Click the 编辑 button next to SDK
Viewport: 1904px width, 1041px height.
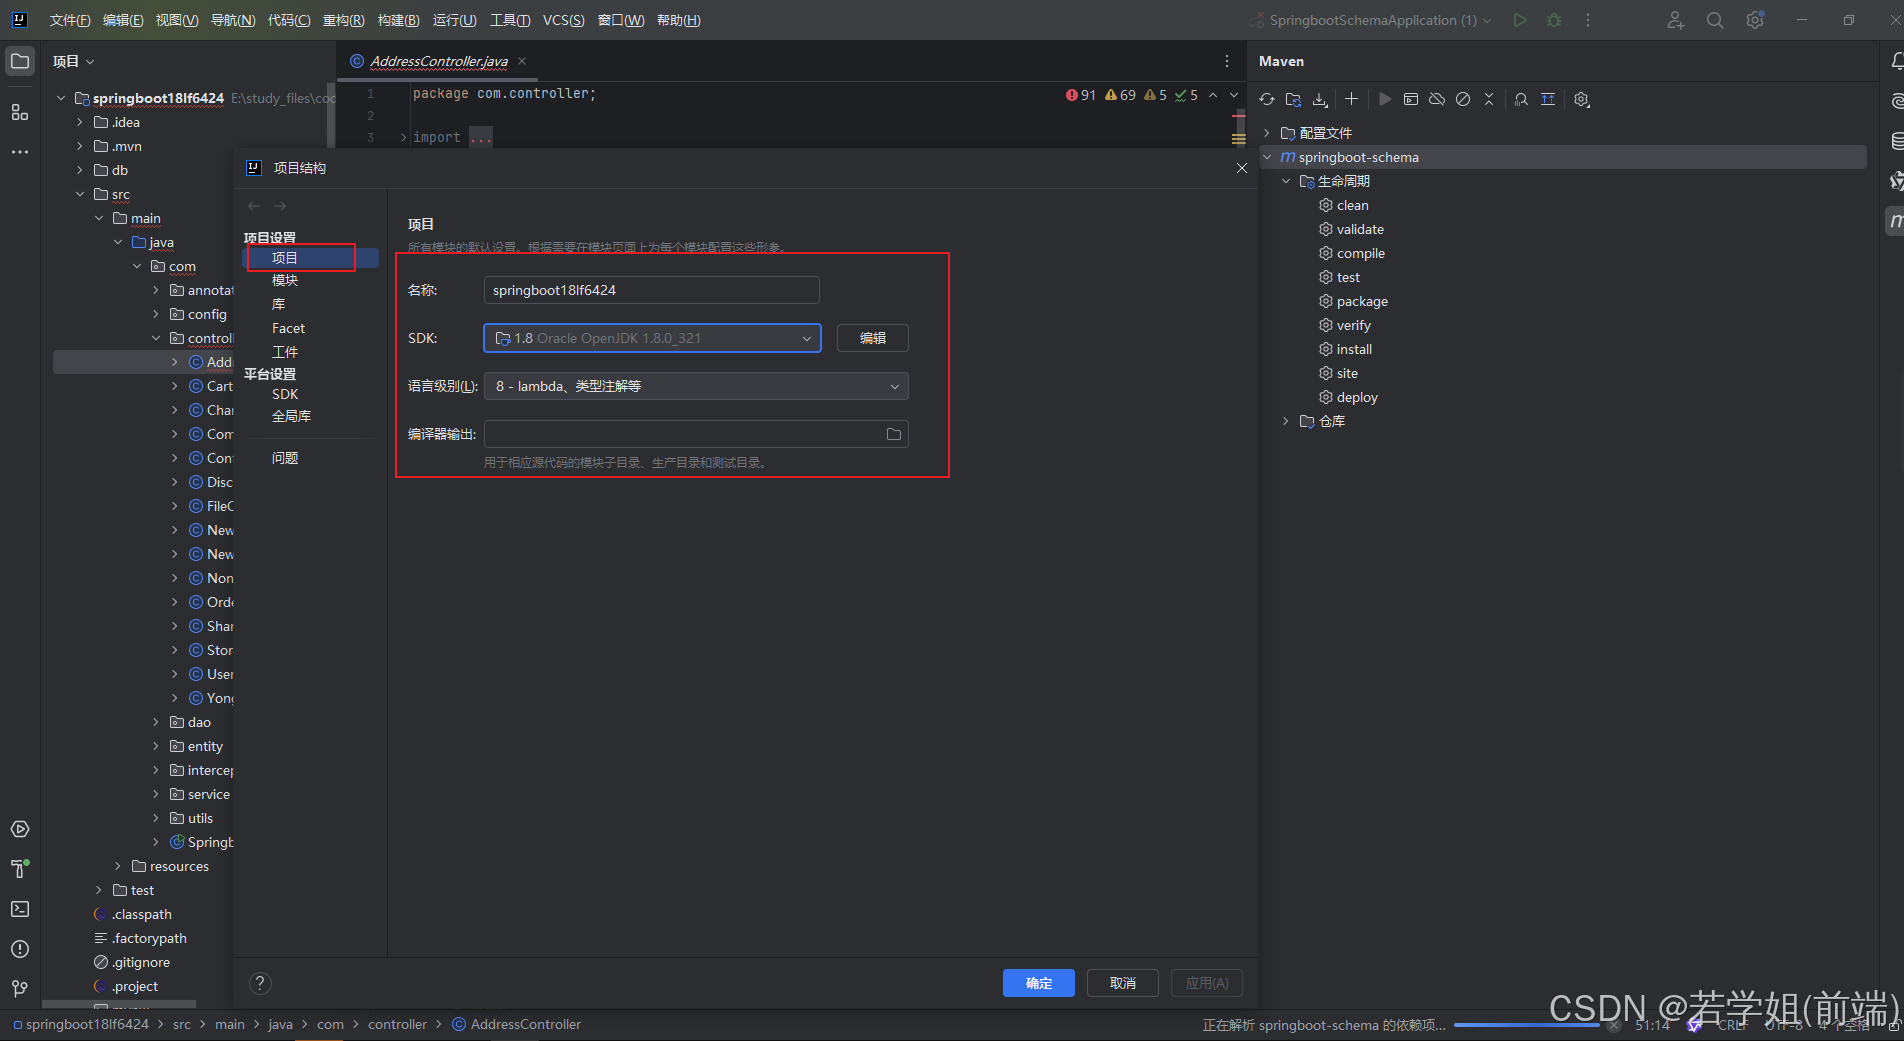(x=872, y=338)
